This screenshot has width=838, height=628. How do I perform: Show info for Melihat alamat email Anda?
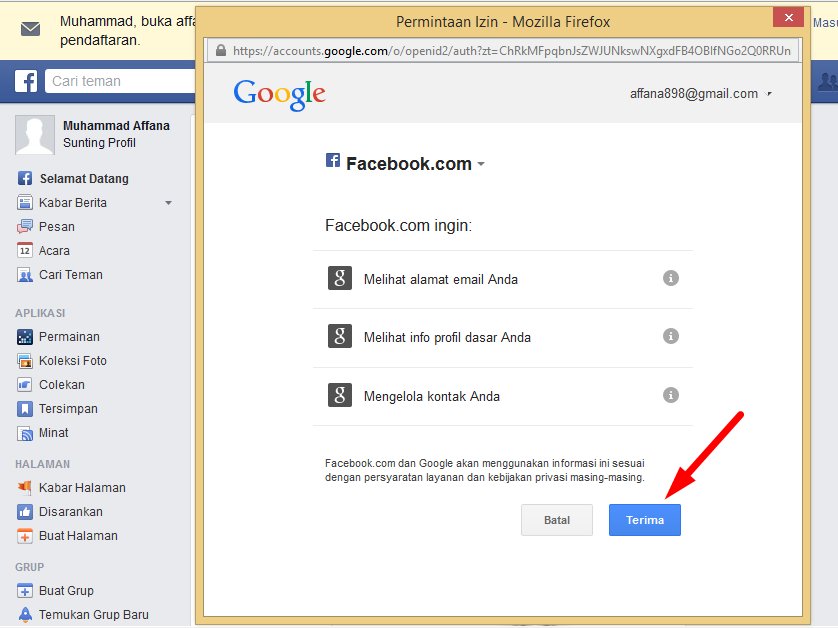(671, 278)
